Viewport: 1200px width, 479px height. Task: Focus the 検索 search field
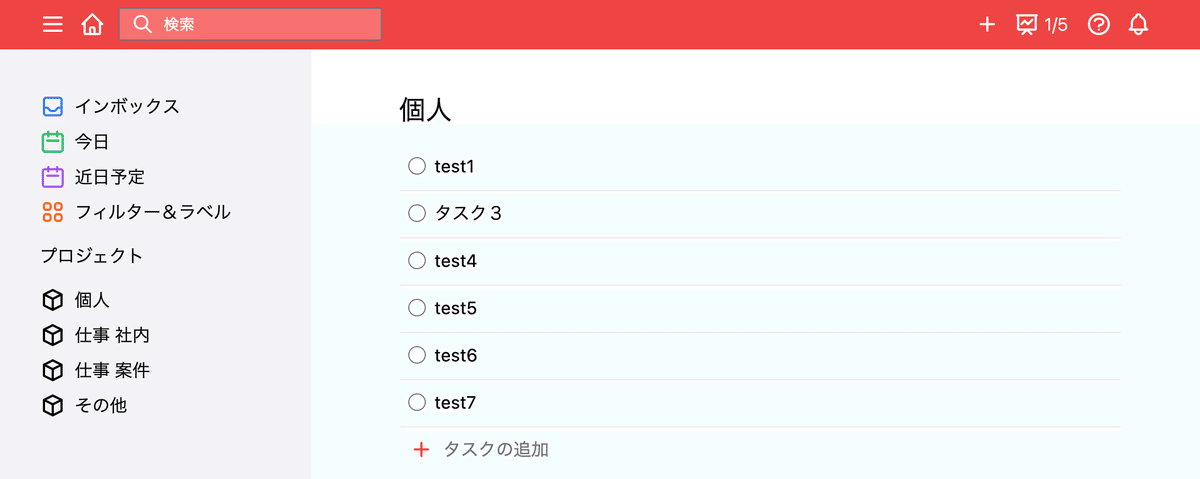point(250,24)
